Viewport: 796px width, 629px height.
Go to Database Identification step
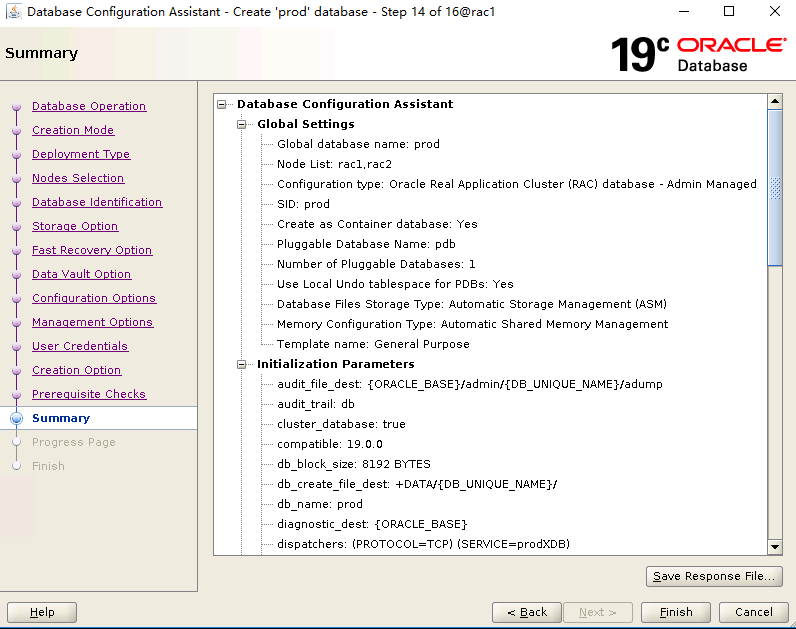coord(97,202)
